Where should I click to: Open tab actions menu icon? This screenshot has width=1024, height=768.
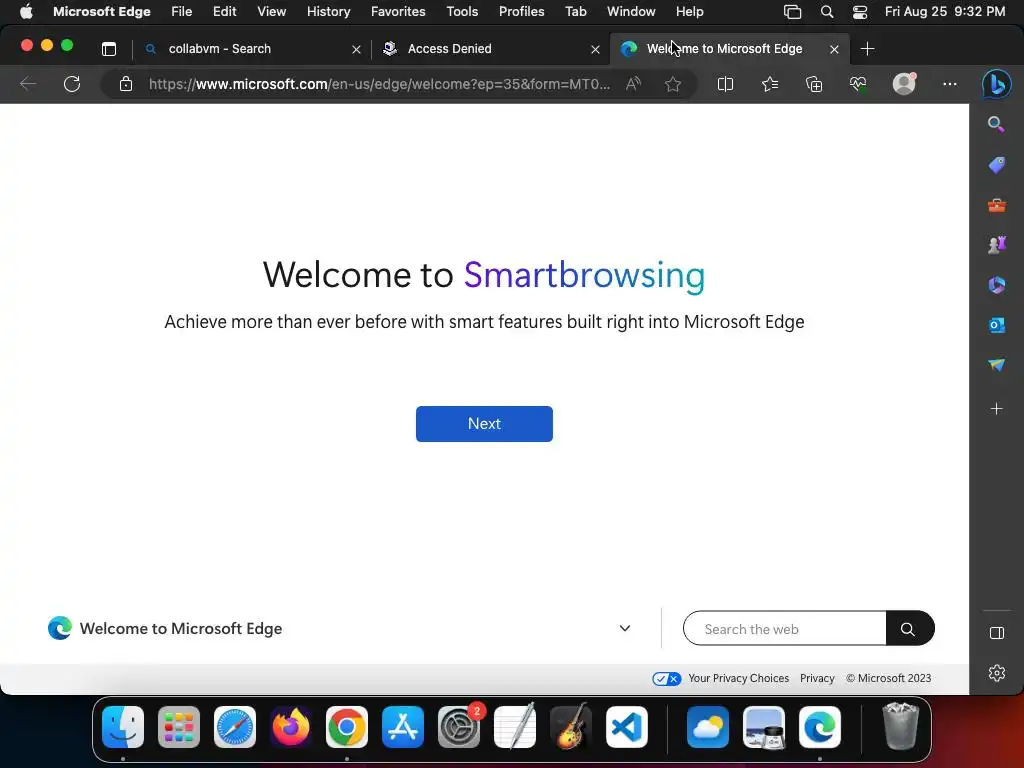tap(109, 49)
